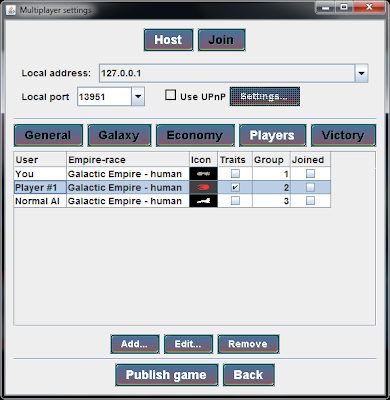Click Group value 1 in You row
The height and width of the screenshot is (400, 390).
point(271,174)
